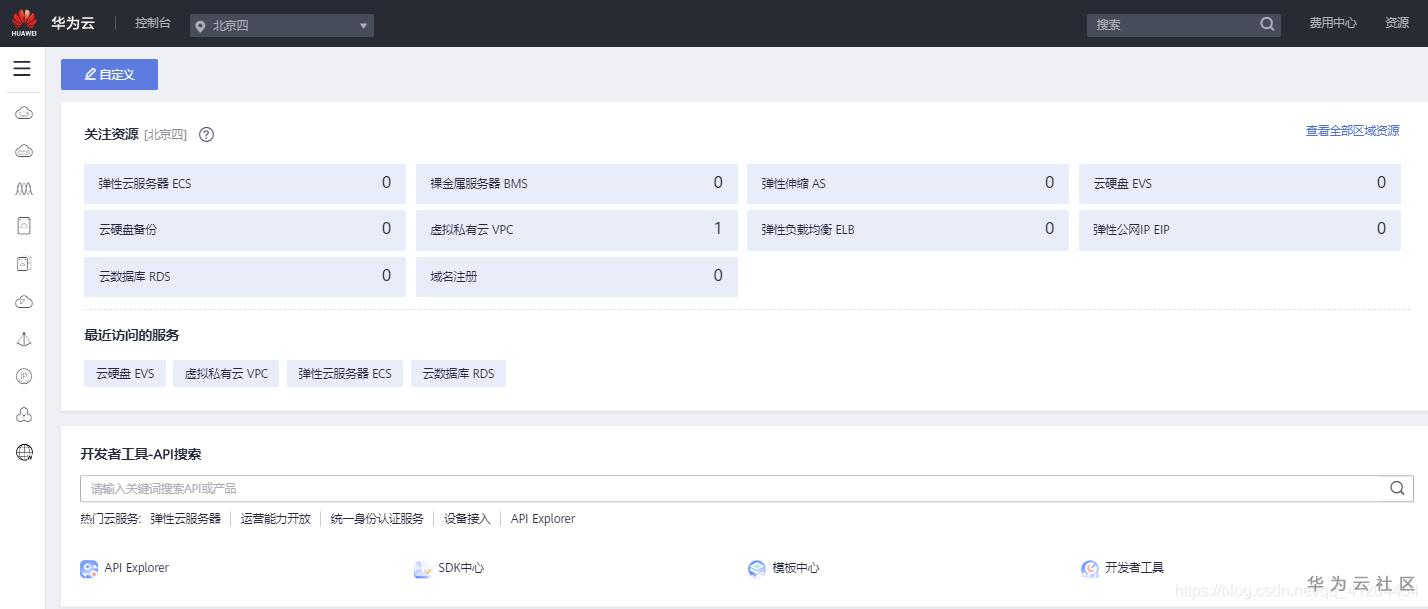Click hot service link API Explorer

543,519
